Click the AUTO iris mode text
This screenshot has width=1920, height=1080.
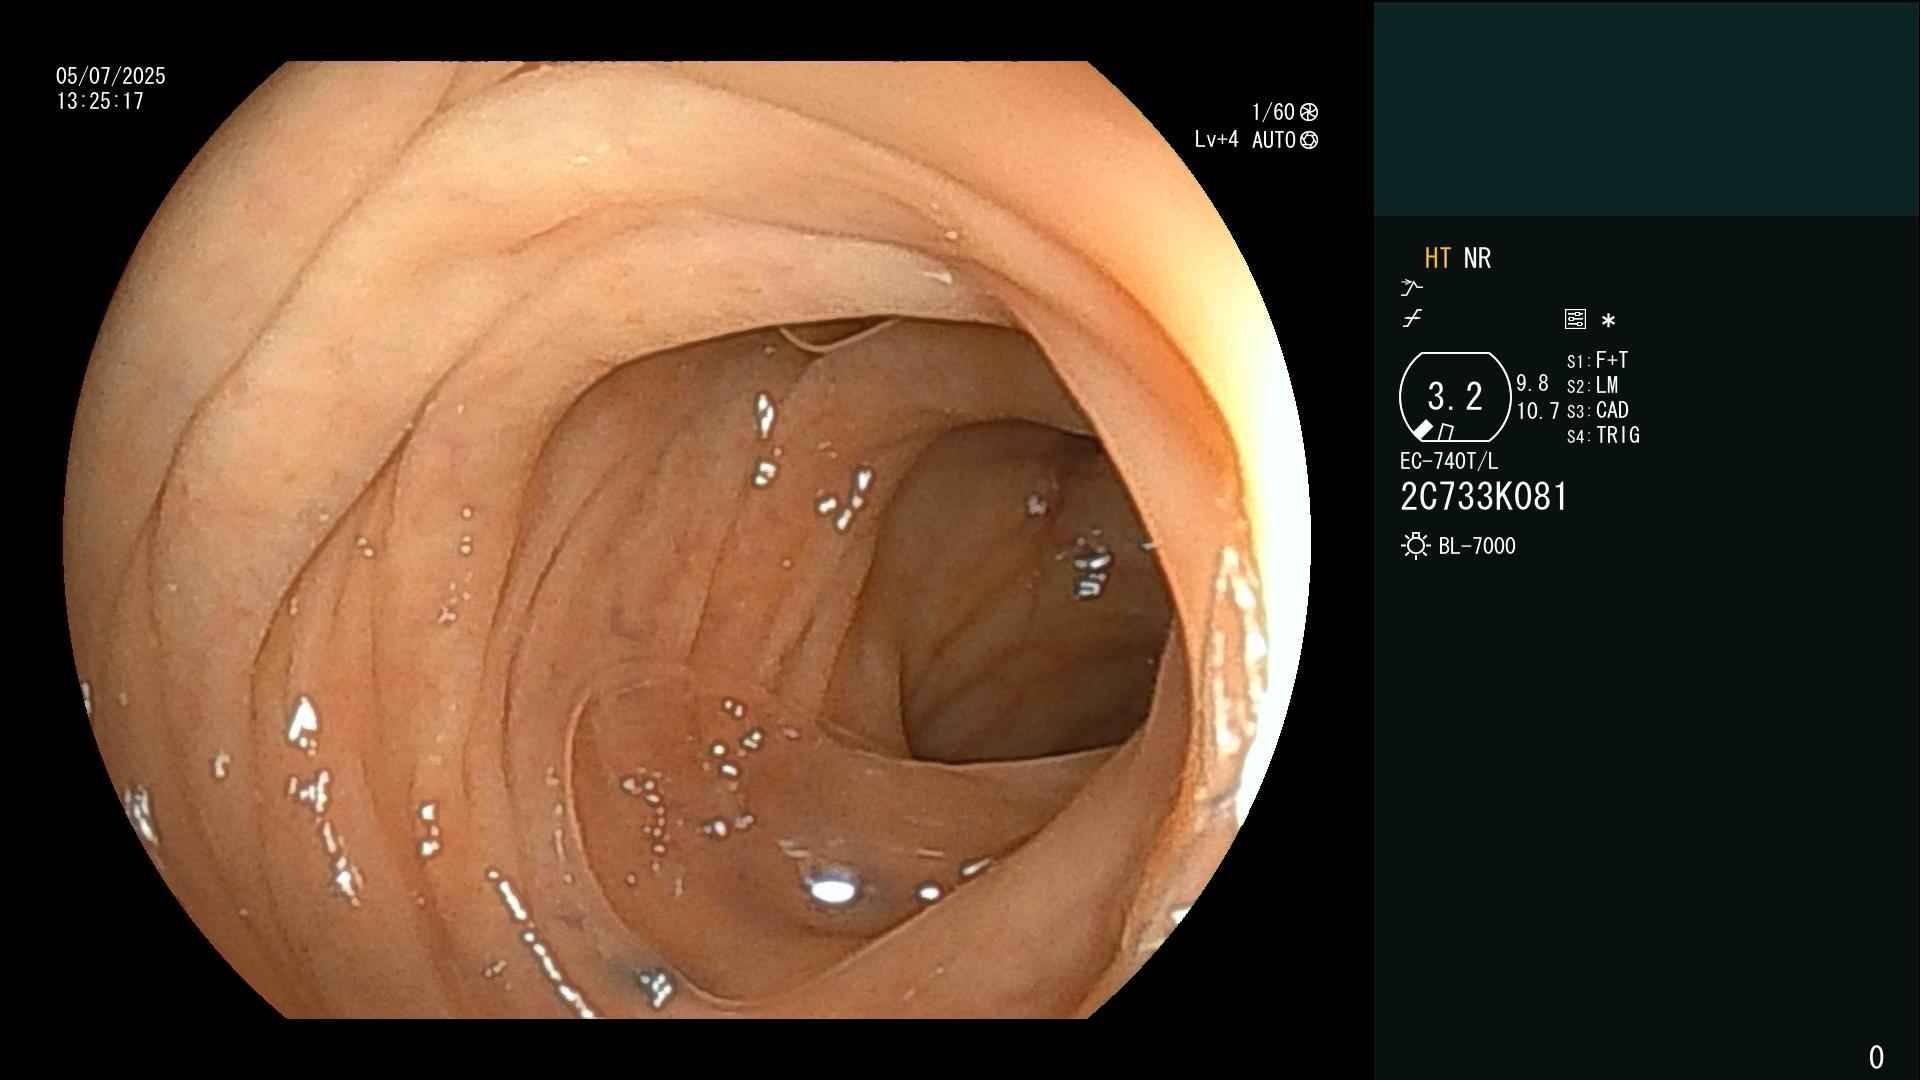click(1274, 140)
